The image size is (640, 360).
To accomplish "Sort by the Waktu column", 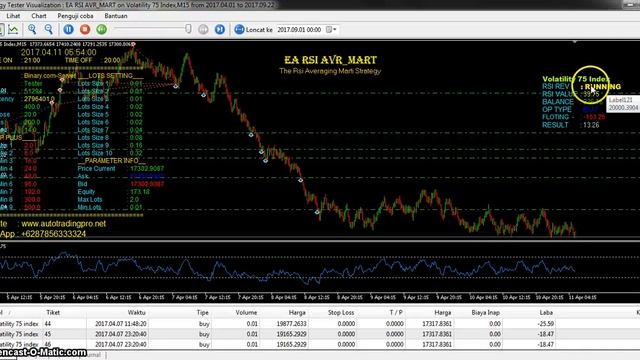I will click(136, 312).
